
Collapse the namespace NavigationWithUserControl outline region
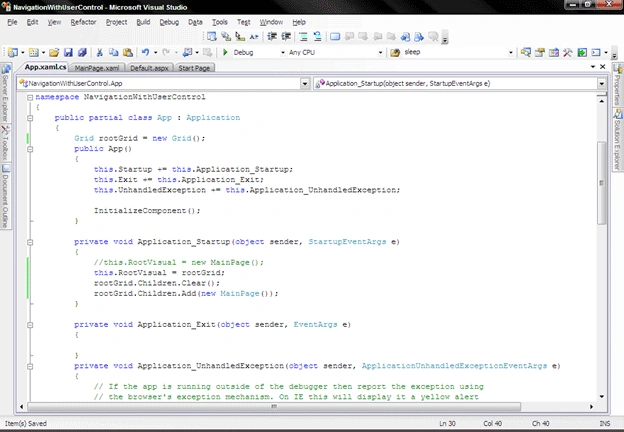pyautogui.click(x=30, y=97)
